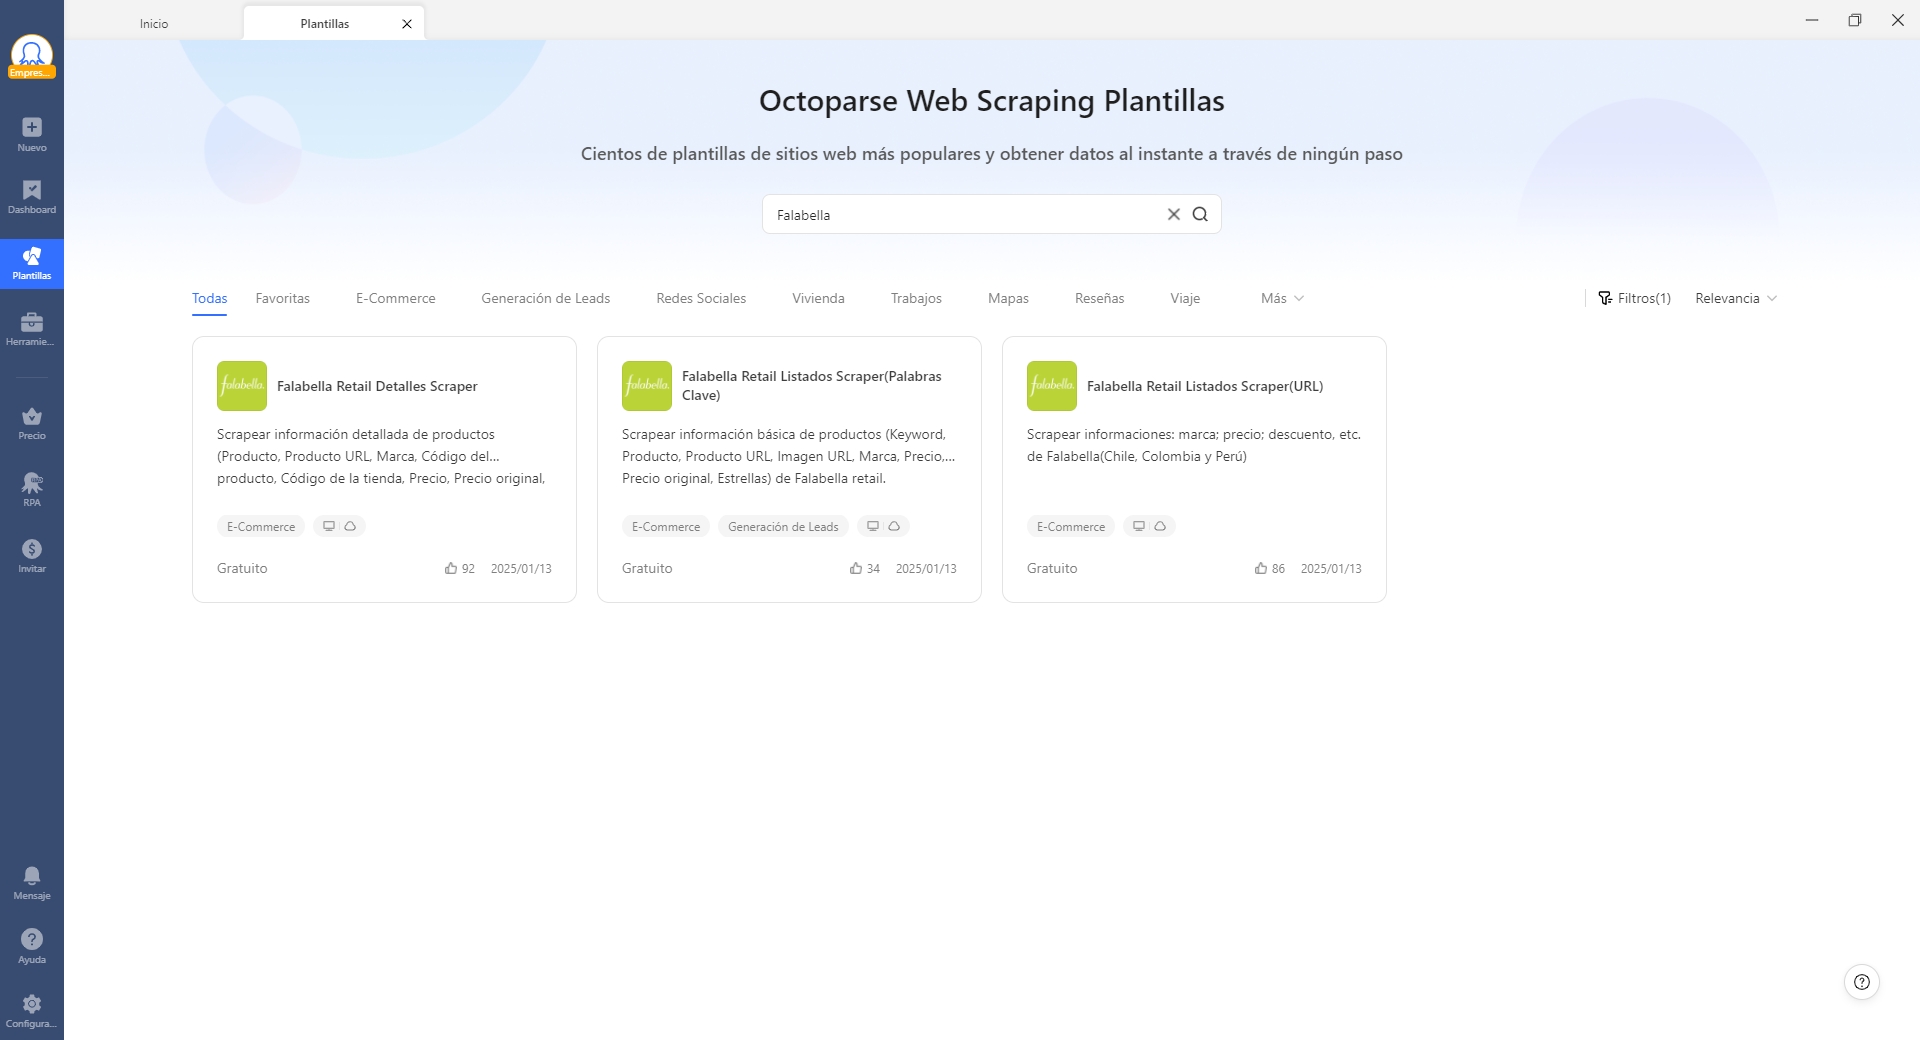1920x1040 pixels.
Task: Clear the Falabella search text
Action: tap(1174, 214)
